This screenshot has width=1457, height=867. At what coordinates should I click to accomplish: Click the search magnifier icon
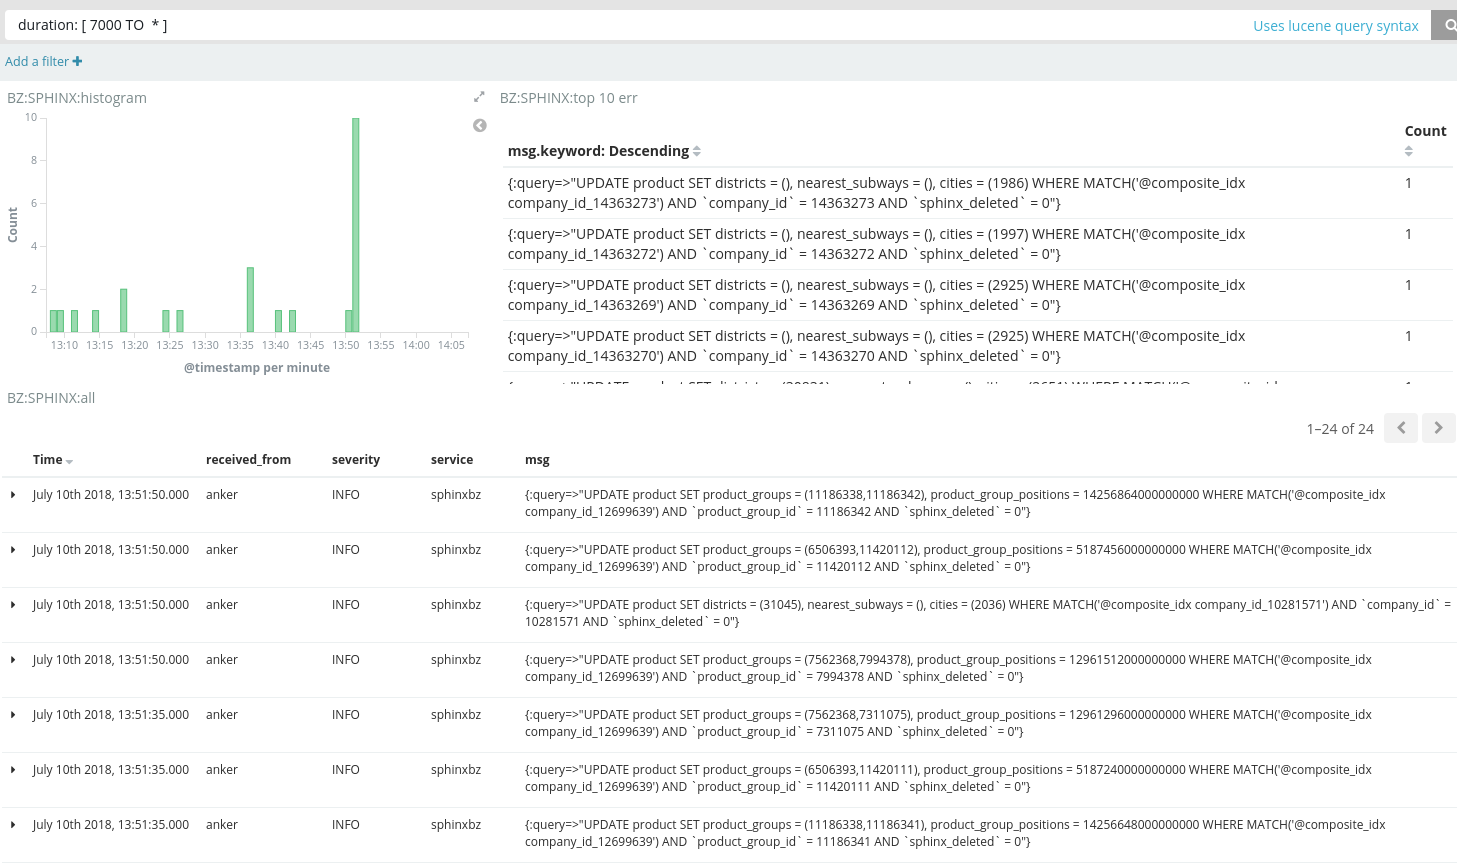pos(1447,24)
